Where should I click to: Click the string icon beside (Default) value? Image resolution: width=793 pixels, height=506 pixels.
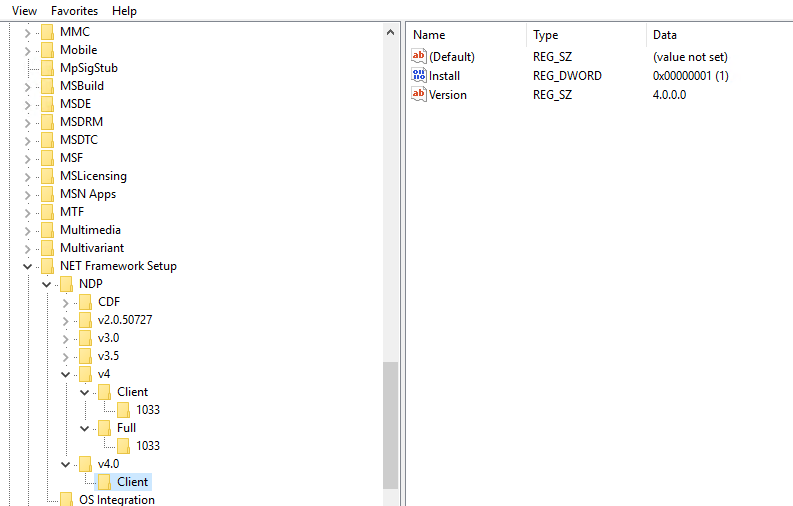(419, 56)
